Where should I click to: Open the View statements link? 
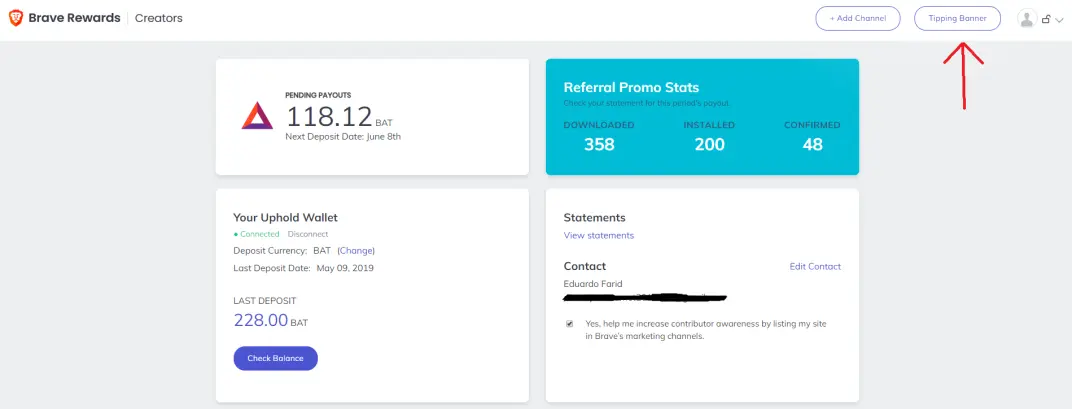tap(599, 235)
